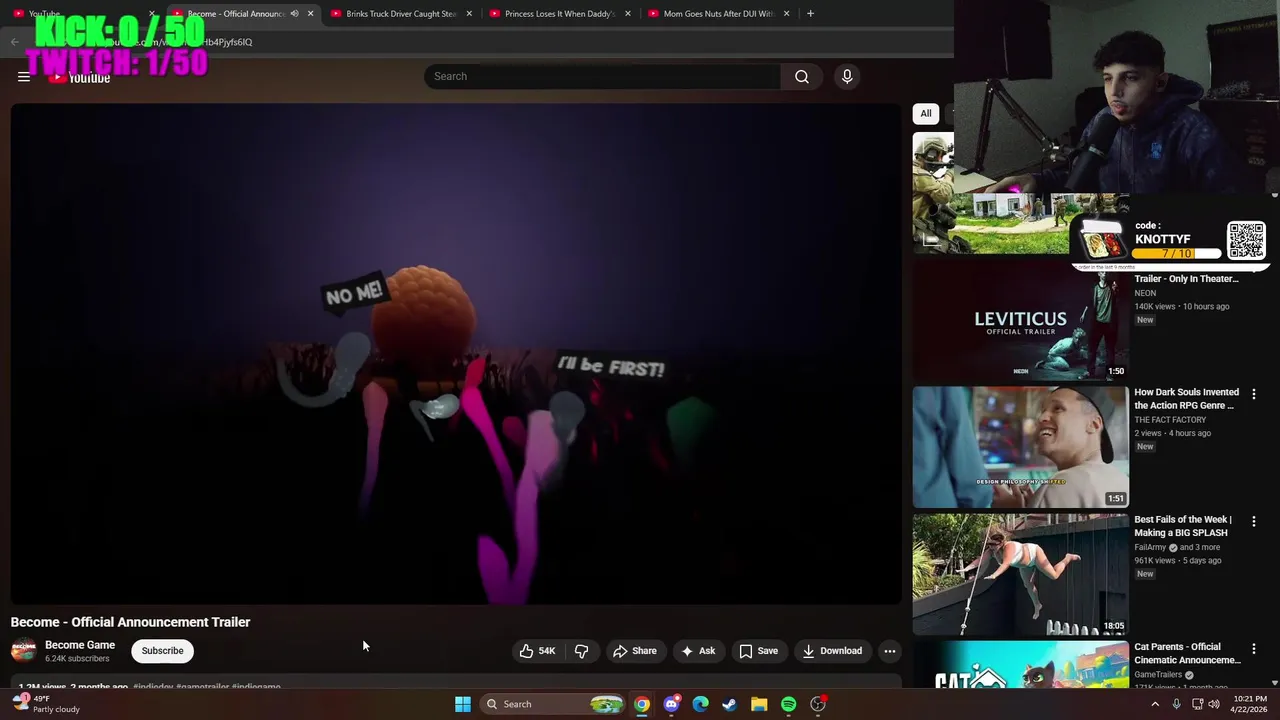
Task: Open OBS Studio from the taskbar
Action: pos(818,704)
